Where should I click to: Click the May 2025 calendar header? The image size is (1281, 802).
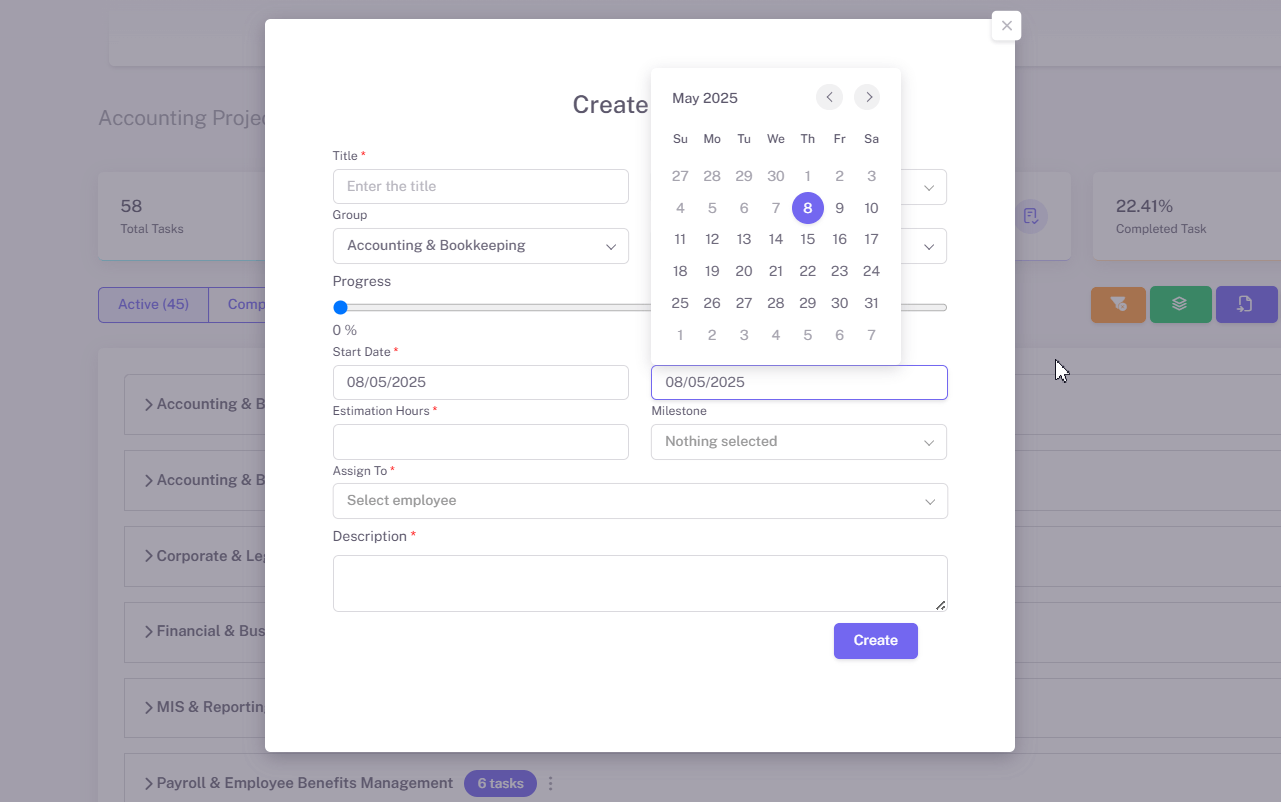pyautogui.click(x=705, y=98)
